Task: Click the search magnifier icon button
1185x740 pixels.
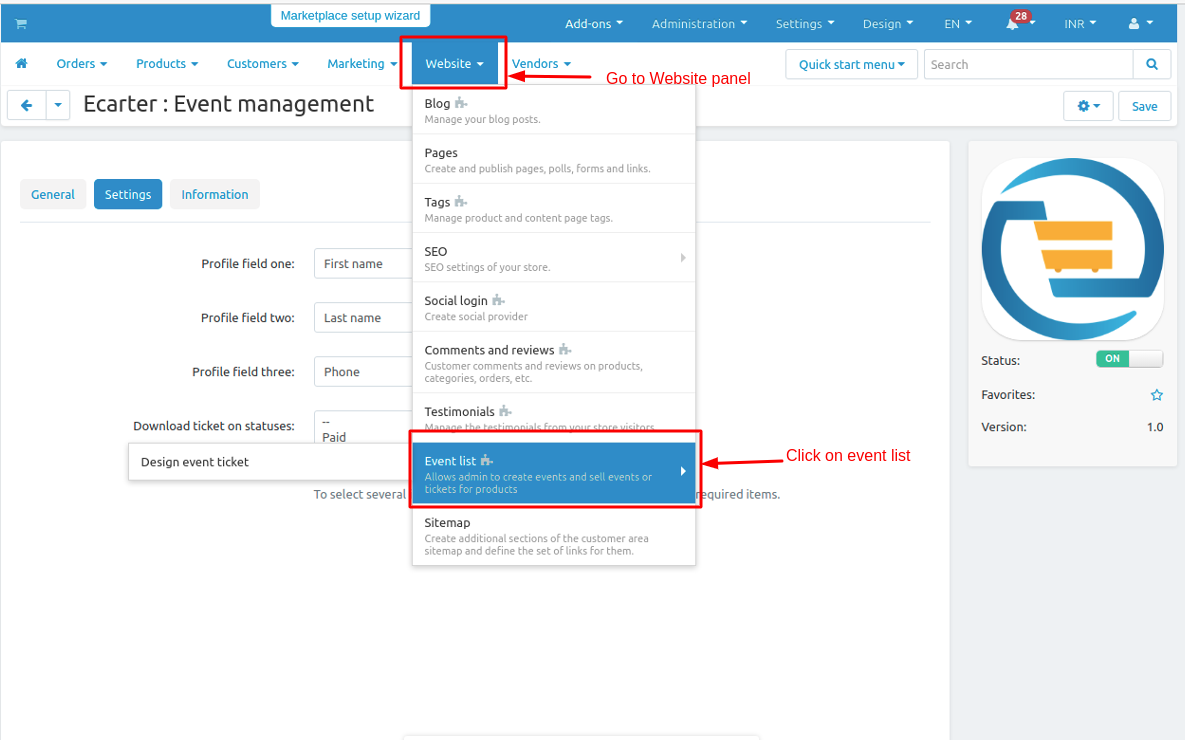Action: (1152, 64)
